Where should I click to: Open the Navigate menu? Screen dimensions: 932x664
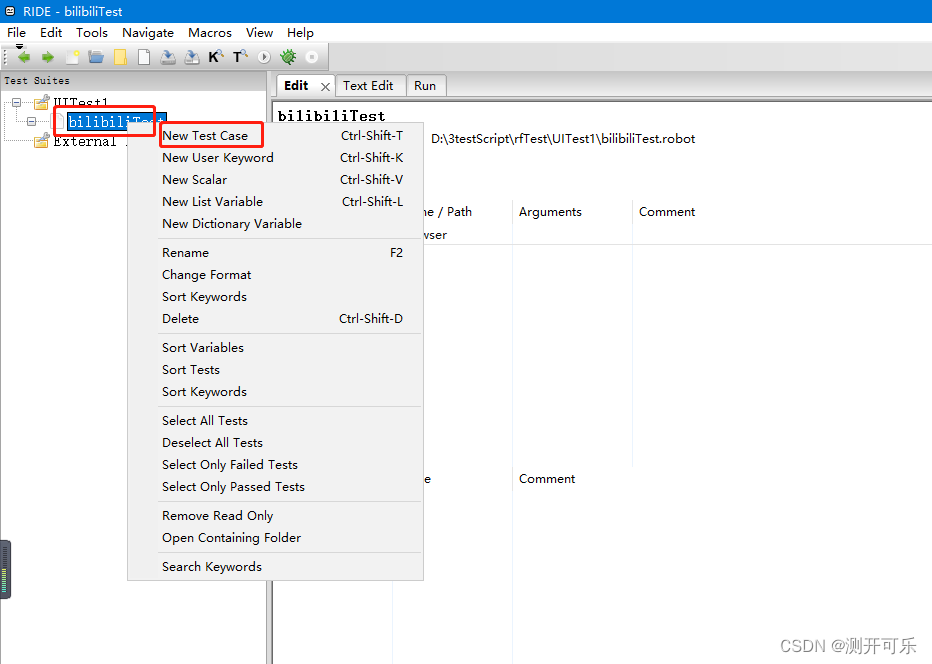click(148, 33)
